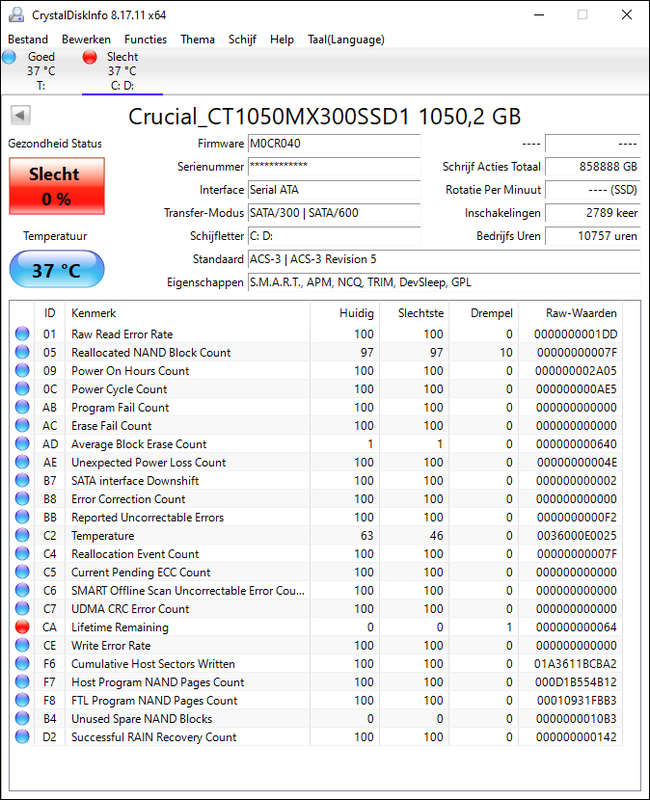
Task: Click the blue Goed status orb
Action: (9, 57)
